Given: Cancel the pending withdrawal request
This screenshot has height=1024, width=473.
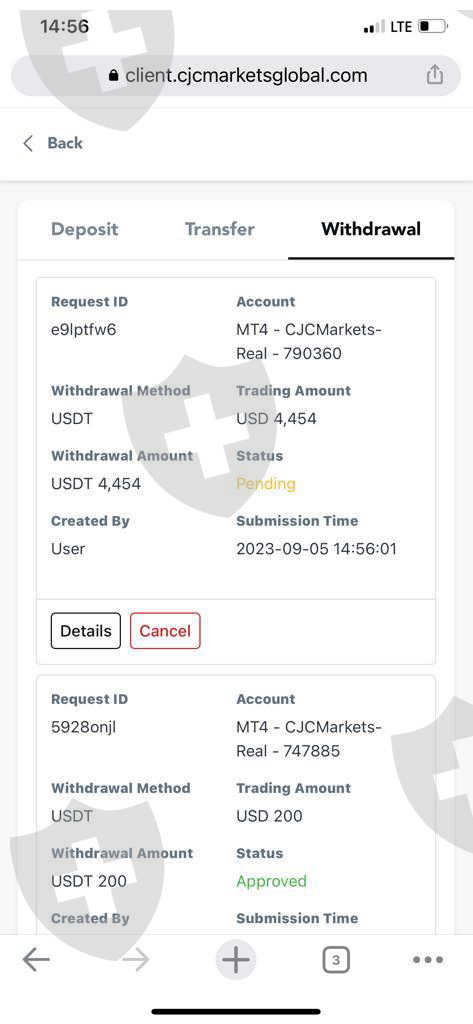Looking at the screenshot, I should tap(165, 631).
